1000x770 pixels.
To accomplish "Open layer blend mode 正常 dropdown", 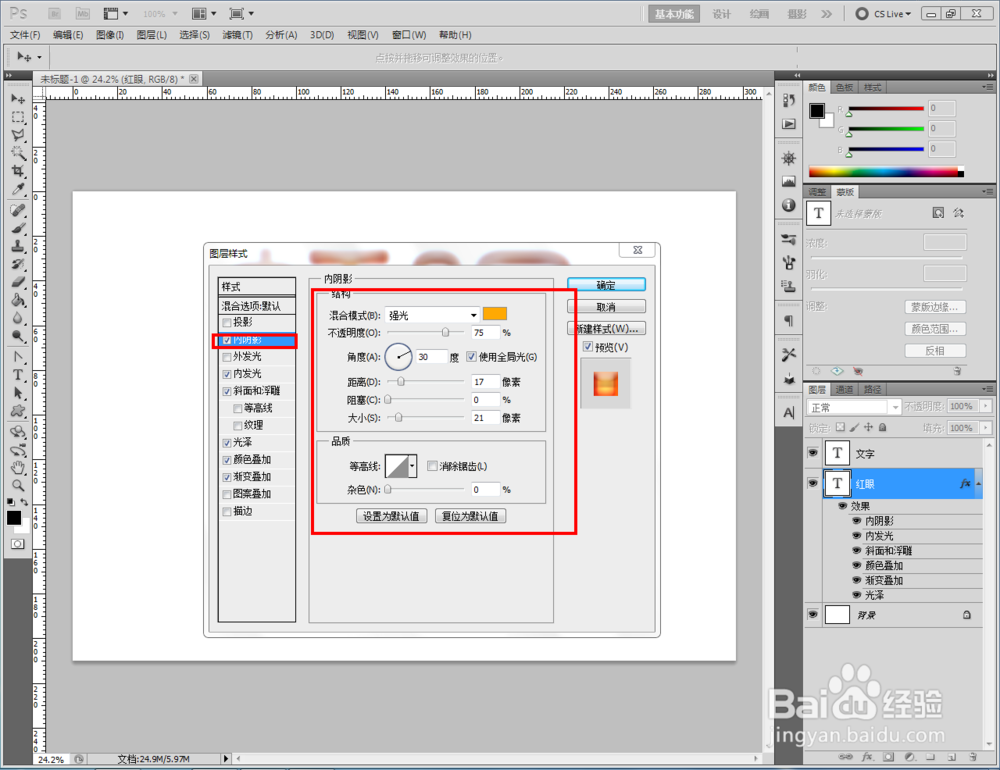I will (854, 407).
